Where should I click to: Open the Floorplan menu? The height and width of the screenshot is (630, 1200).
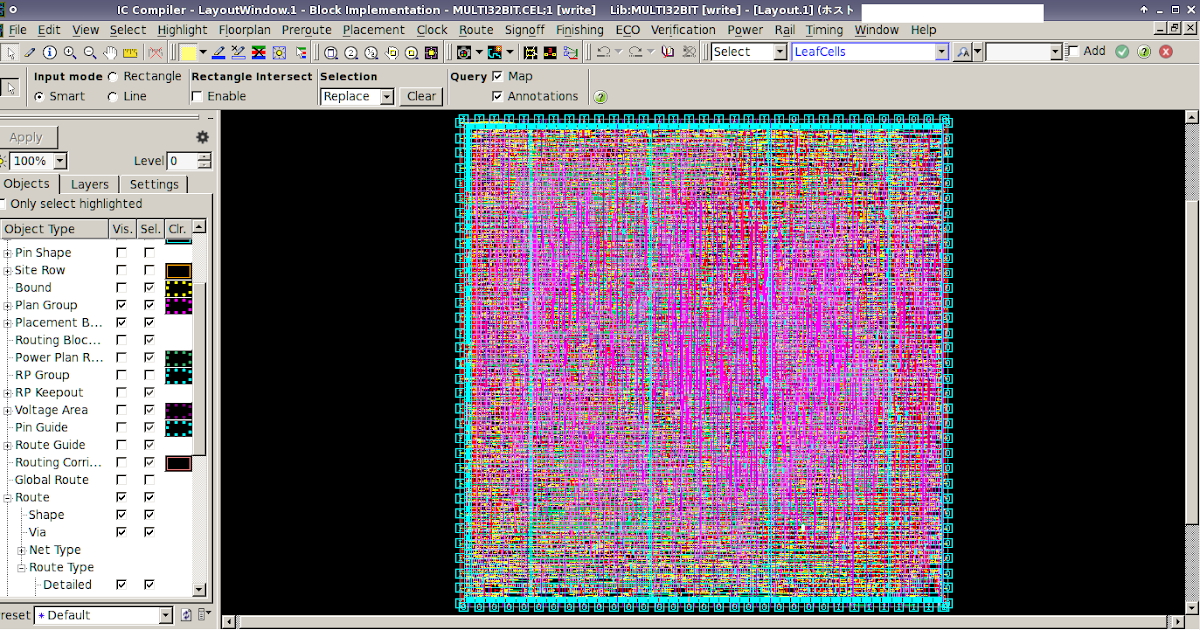tap(244, 30)
